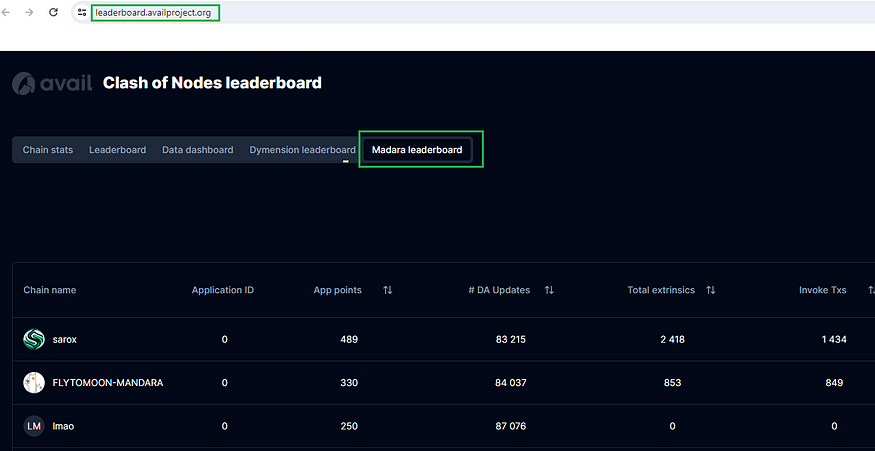
Task: Sort by # DA Updates arrows icon
Action: coord(549,290)
